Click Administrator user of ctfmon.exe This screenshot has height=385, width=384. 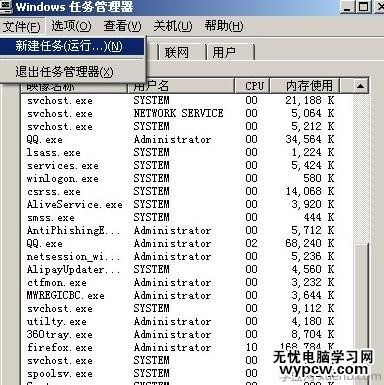(172, 282)
